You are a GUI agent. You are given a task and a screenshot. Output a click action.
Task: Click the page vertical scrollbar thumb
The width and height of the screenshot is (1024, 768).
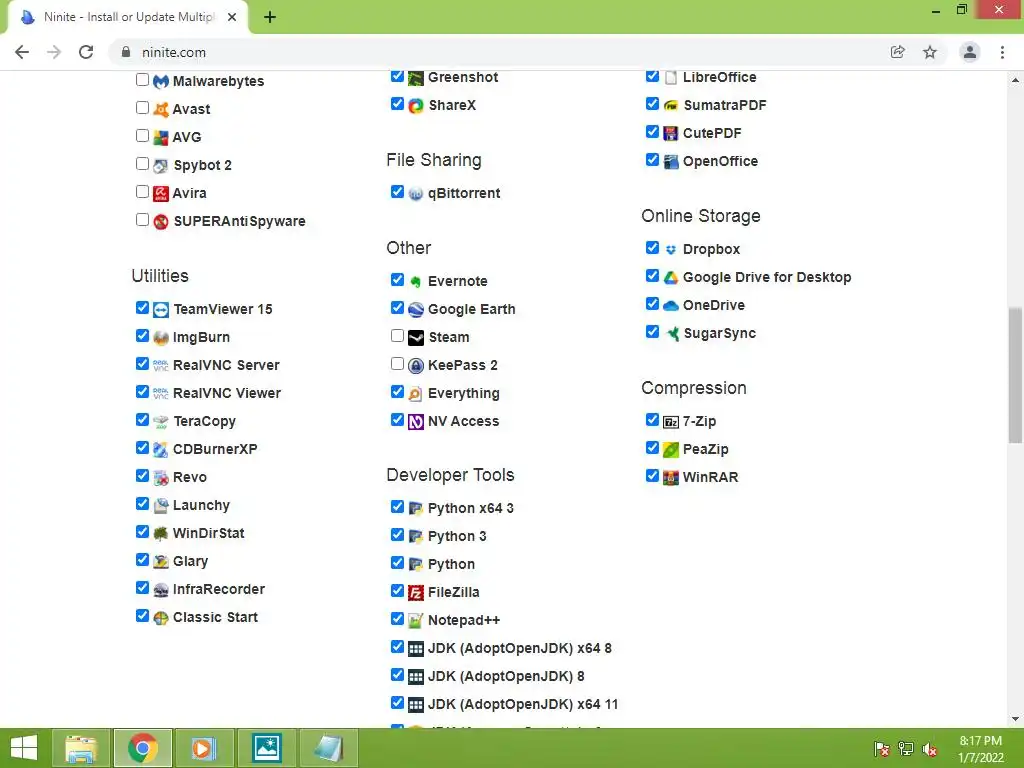pyautogui.click(x=1015, y=376)
